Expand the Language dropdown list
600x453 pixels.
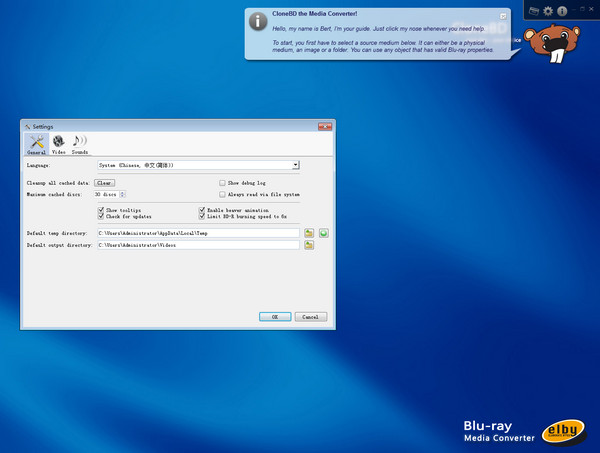coord(296,165)
